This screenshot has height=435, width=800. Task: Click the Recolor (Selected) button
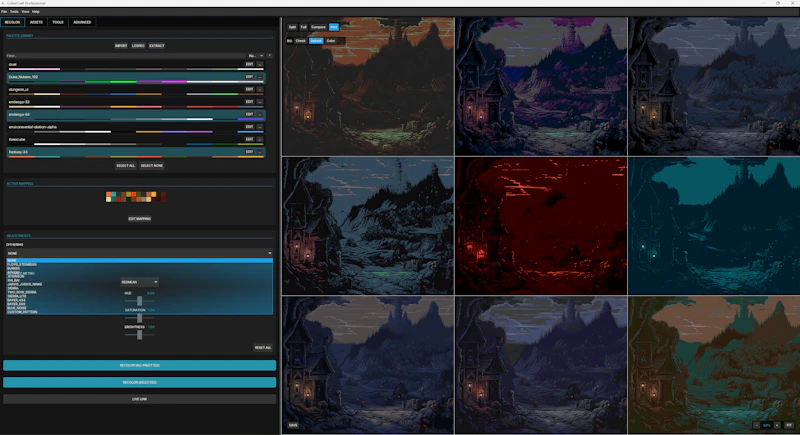coord(139,382)
